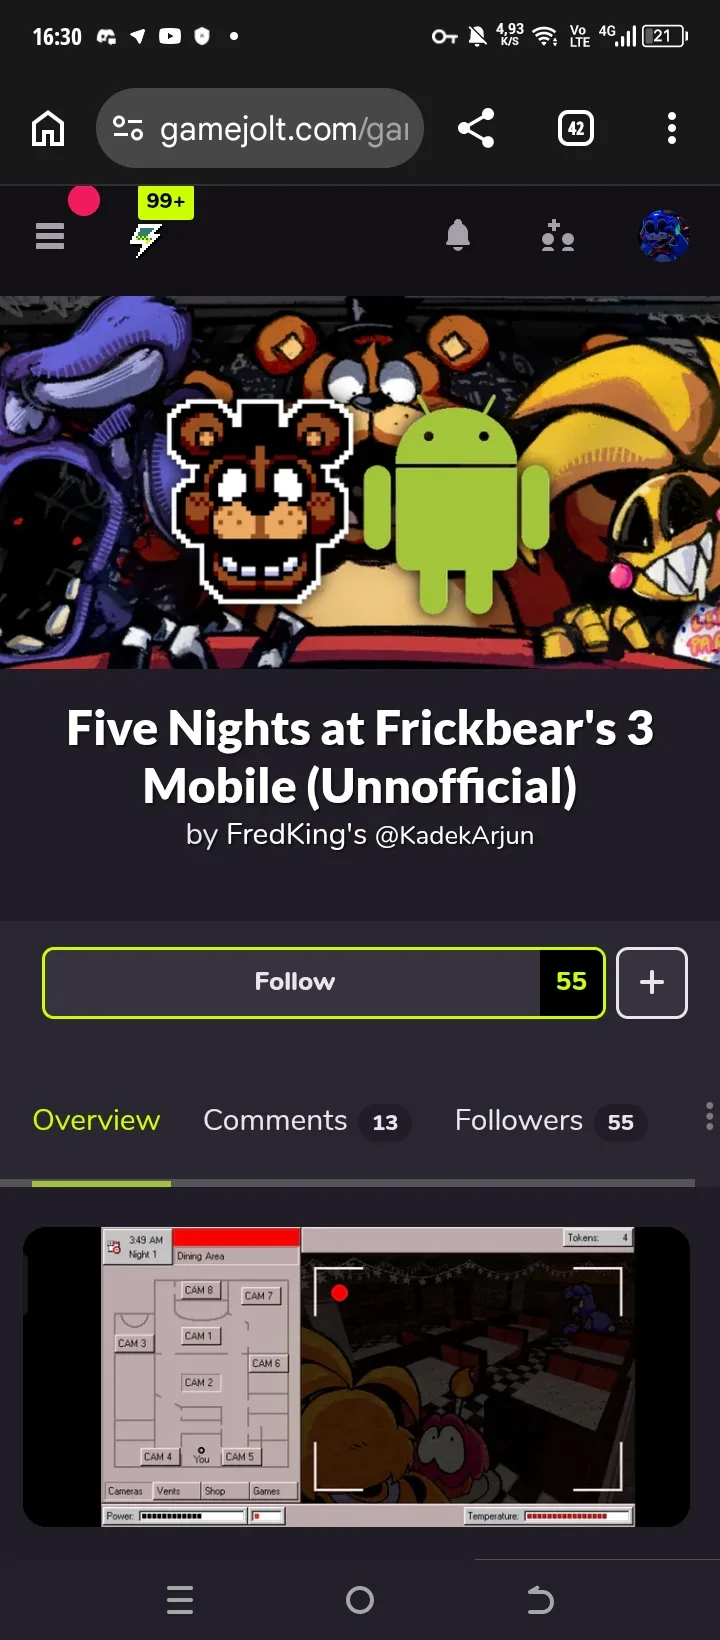Tap the follower count 55 badge

pyautogui.click(x=572, y=982)
